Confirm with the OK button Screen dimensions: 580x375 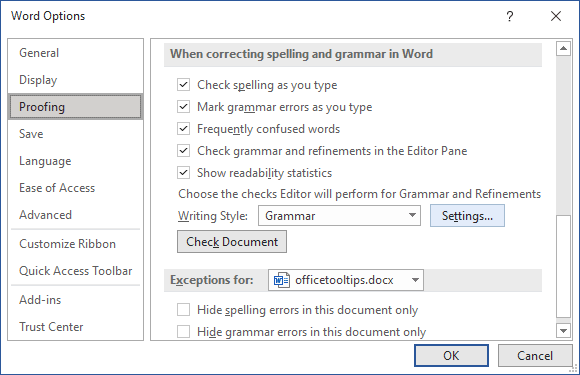point(451,356)
